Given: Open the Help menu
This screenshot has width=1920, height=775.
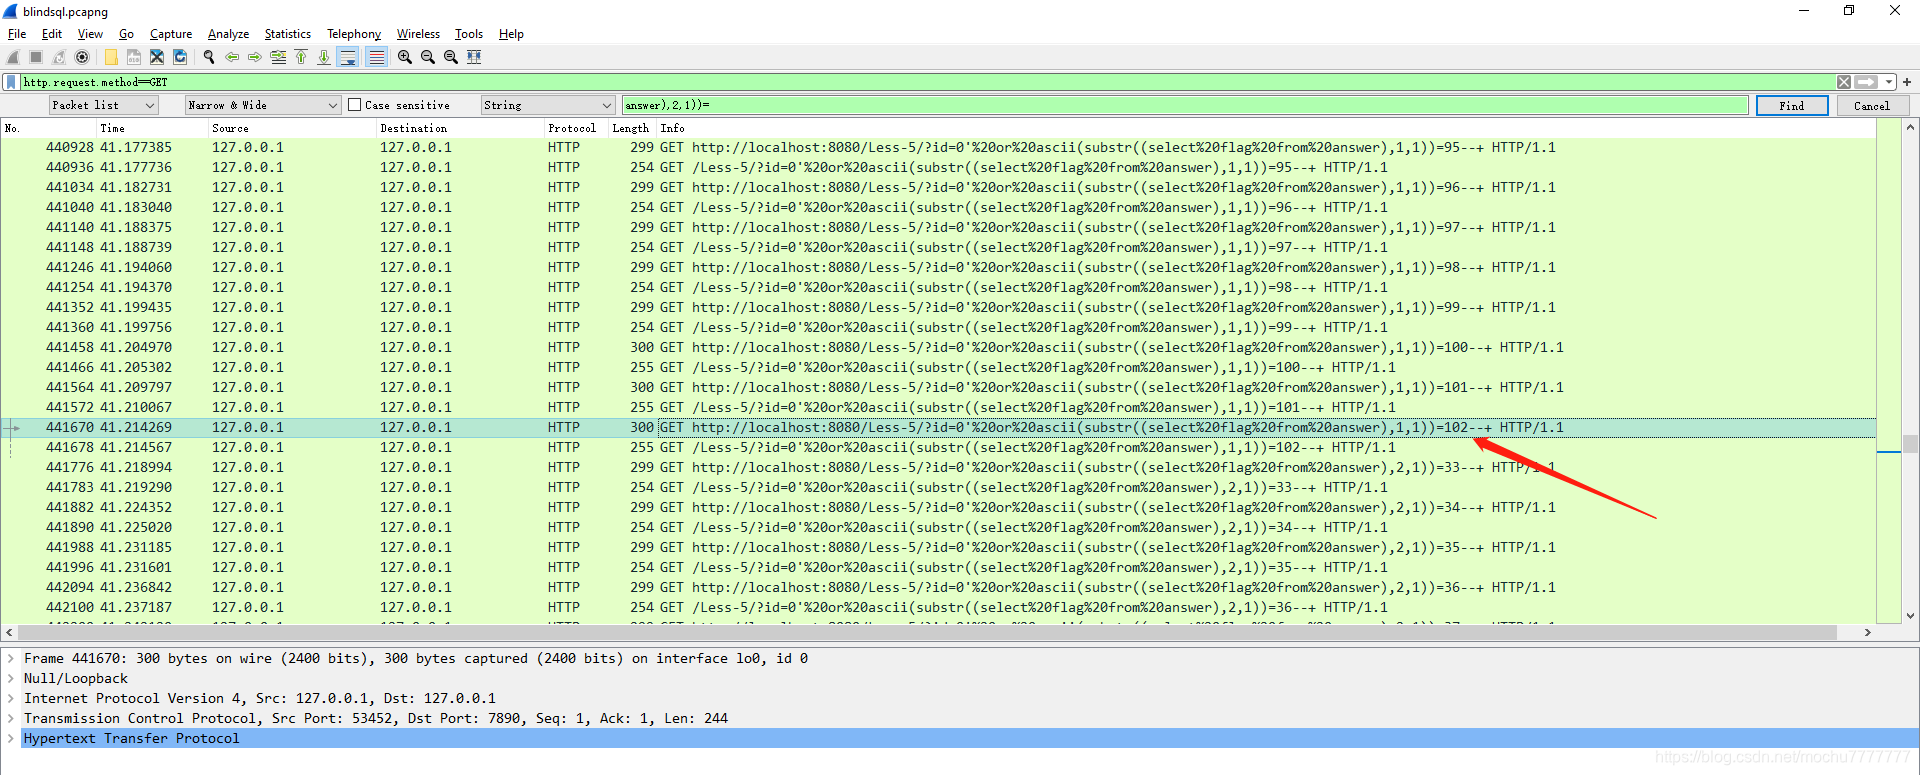Looking at the screenshot, I should tap(511, 34).
